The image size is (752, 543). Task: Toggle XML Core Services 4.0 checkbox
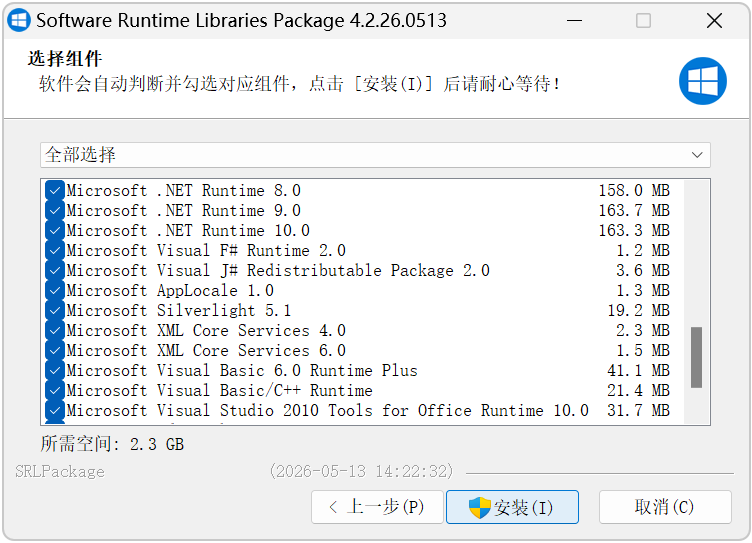tap(55, 331)
